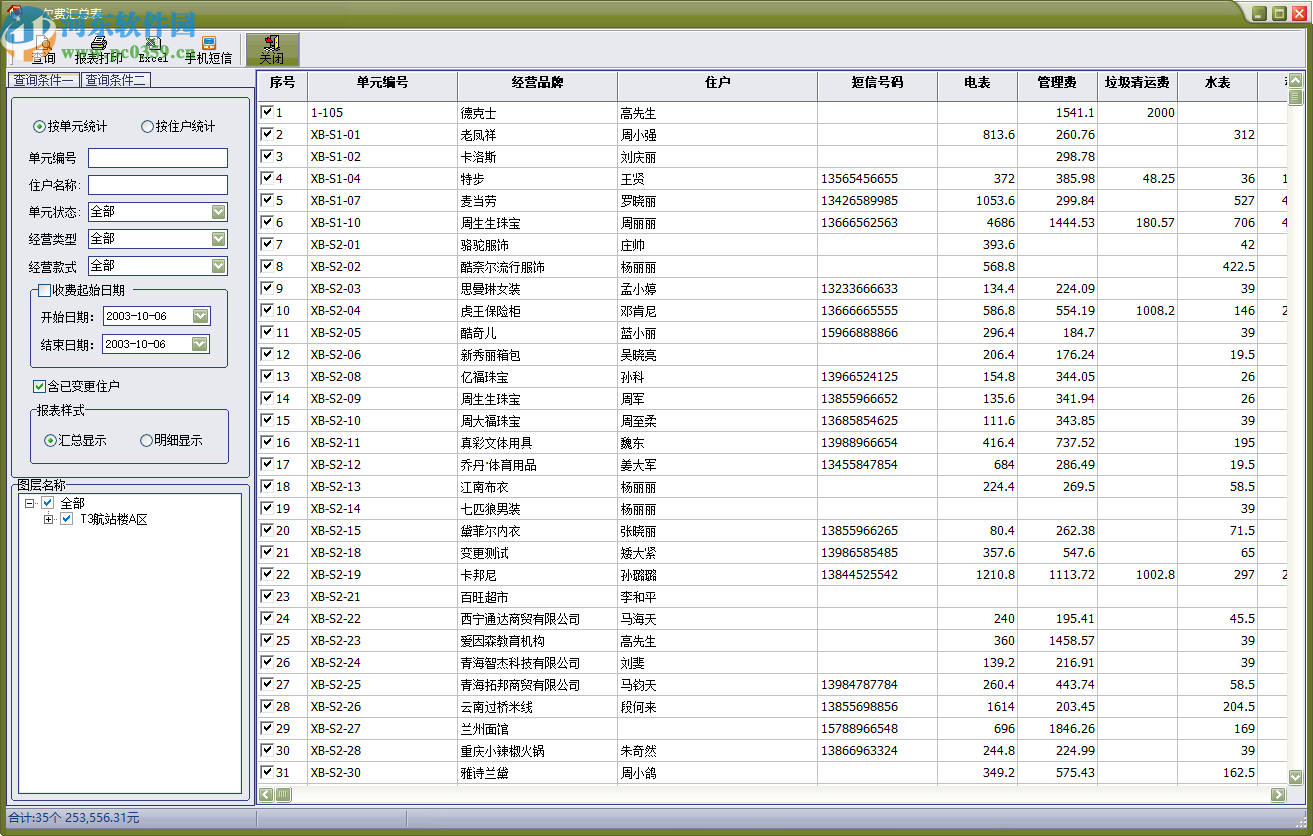Click the 德克士 brand cell
The image size is (1313, 836).
click(538, 113)
